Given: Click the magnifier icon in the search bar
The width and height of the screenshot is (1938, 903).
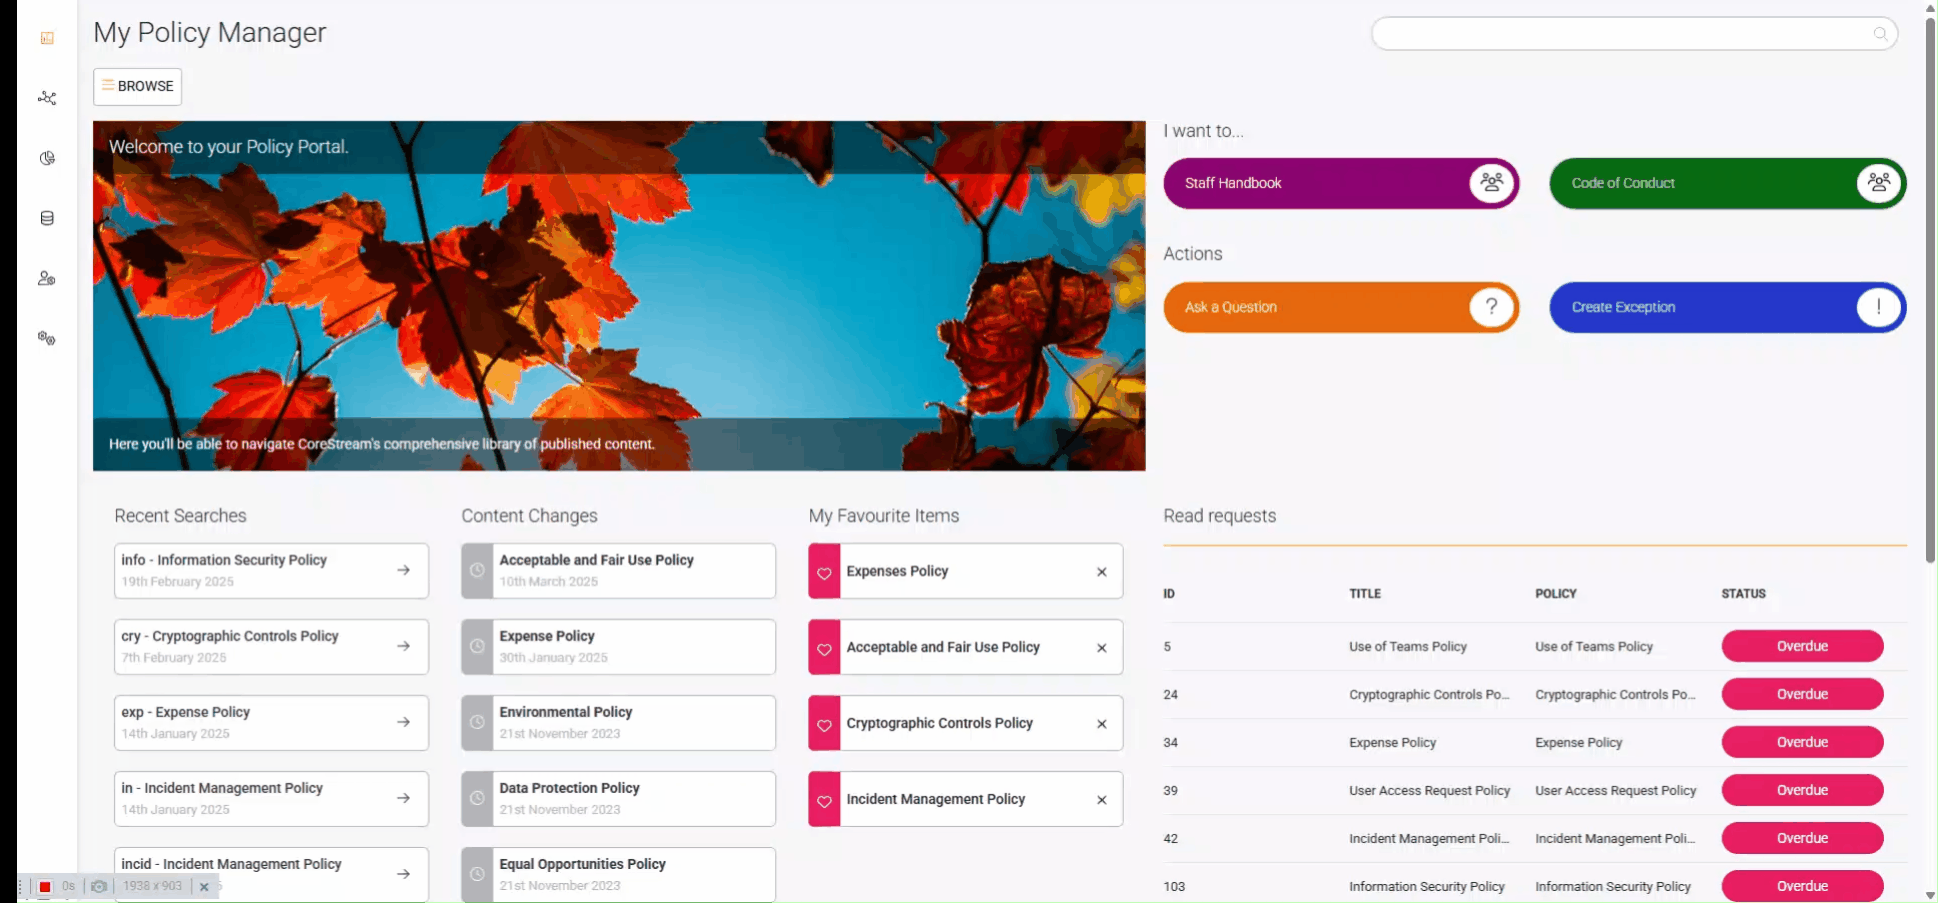Looking at the screenshot, I should [1880, 33].
